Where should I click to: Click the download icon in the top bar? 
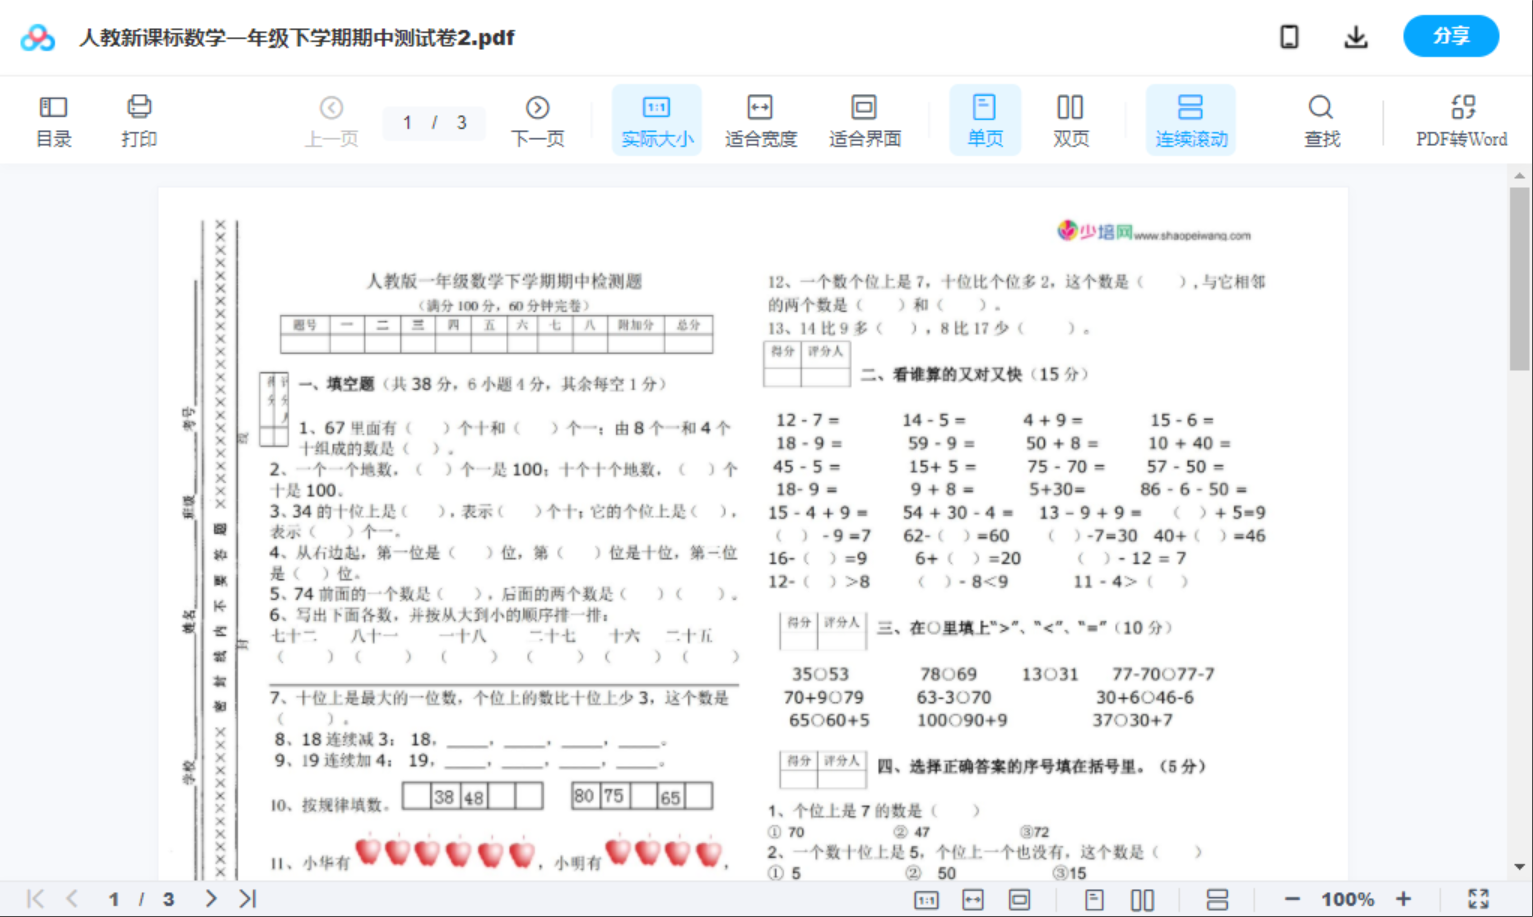1355,36
